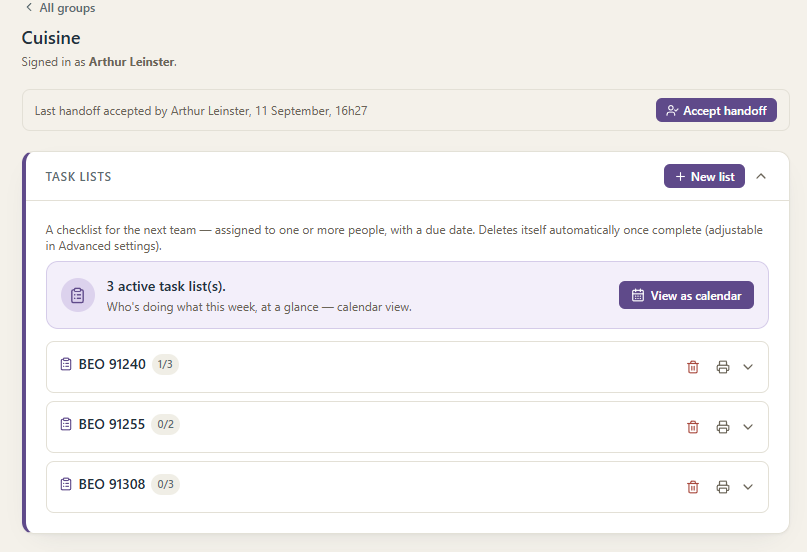Expand the BEO 91240 task list
This screenshot has width=807, height=552.
click(x=748, y=367)
